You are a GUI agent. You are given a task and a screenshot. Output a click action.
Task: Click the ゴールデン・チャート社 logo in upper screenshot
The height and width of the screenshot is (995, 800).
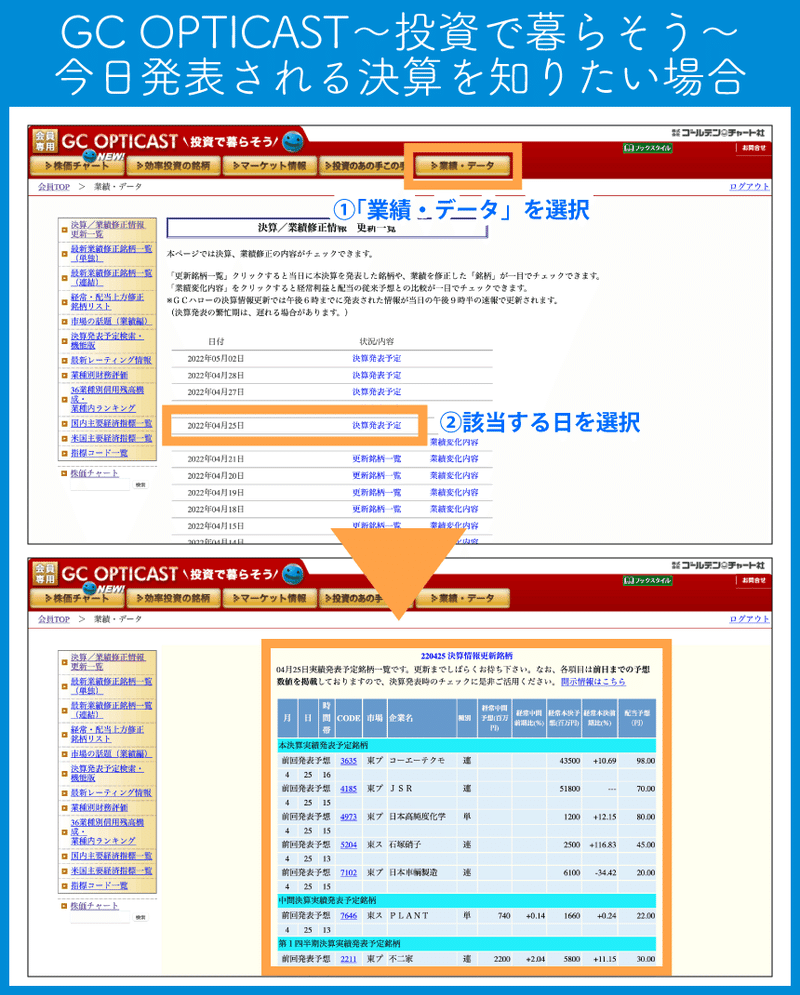point(718,133)
